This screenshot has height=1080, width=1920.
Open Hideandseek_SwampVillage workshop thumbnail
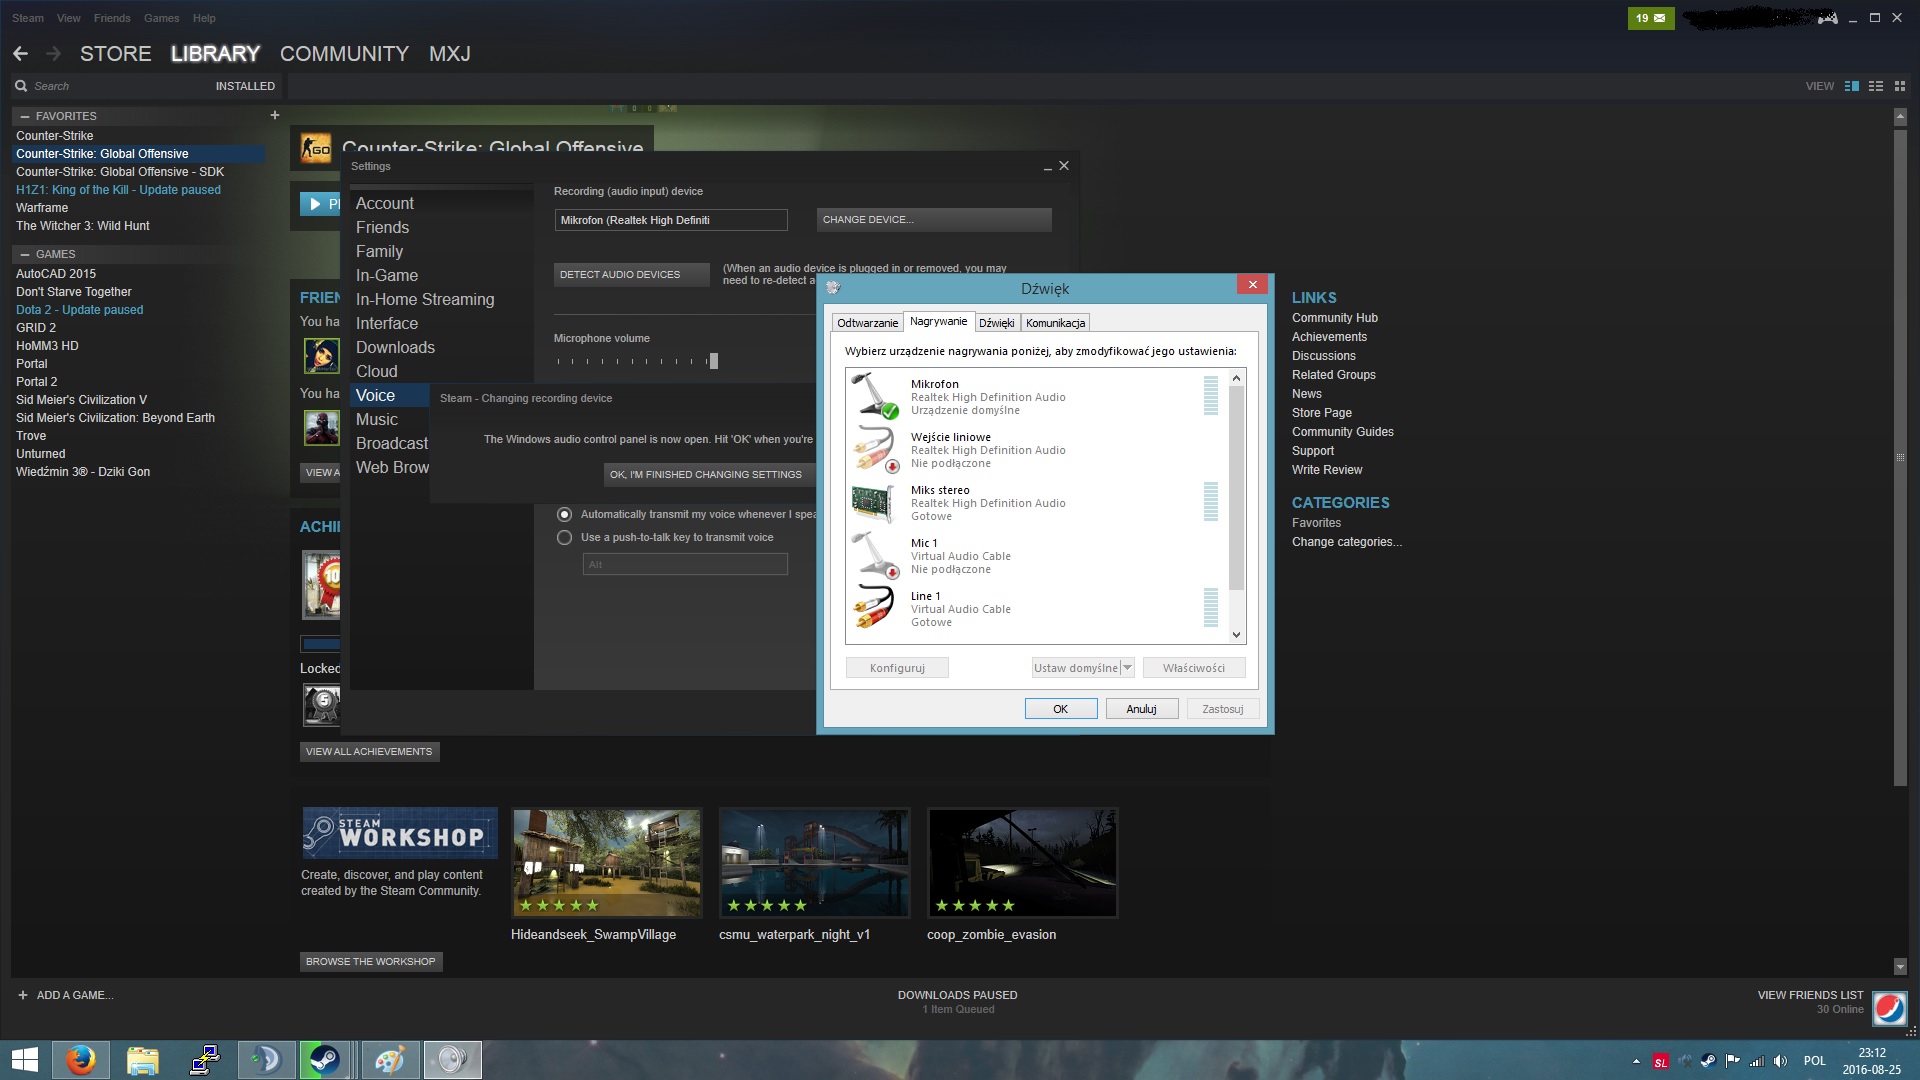[x=607, y=863]
